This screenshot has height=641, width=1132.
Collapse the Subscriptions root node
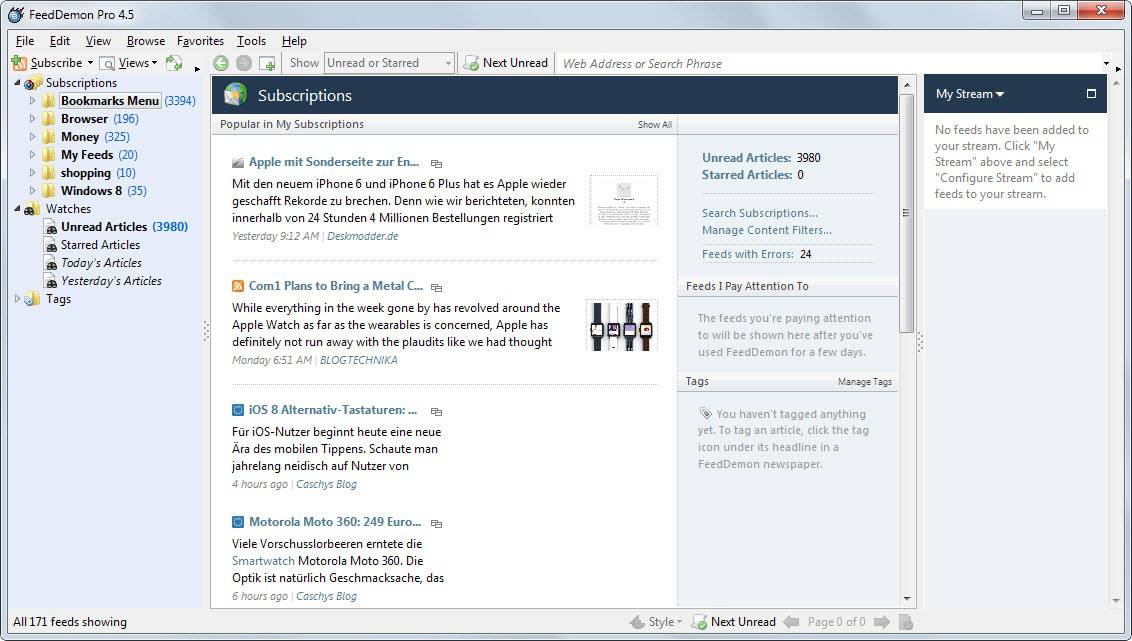tap(17, 82)
